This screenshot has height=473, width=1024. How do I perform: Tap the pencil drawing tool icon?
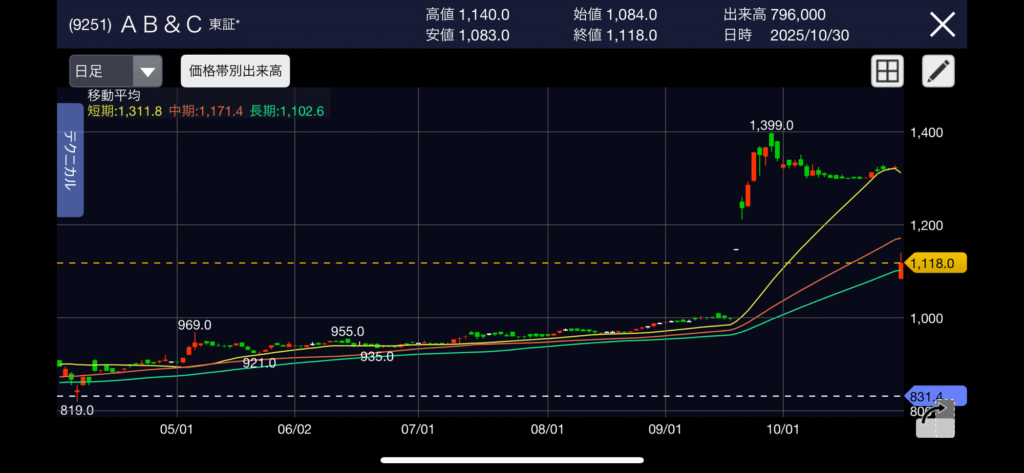(x=938, y=71)
